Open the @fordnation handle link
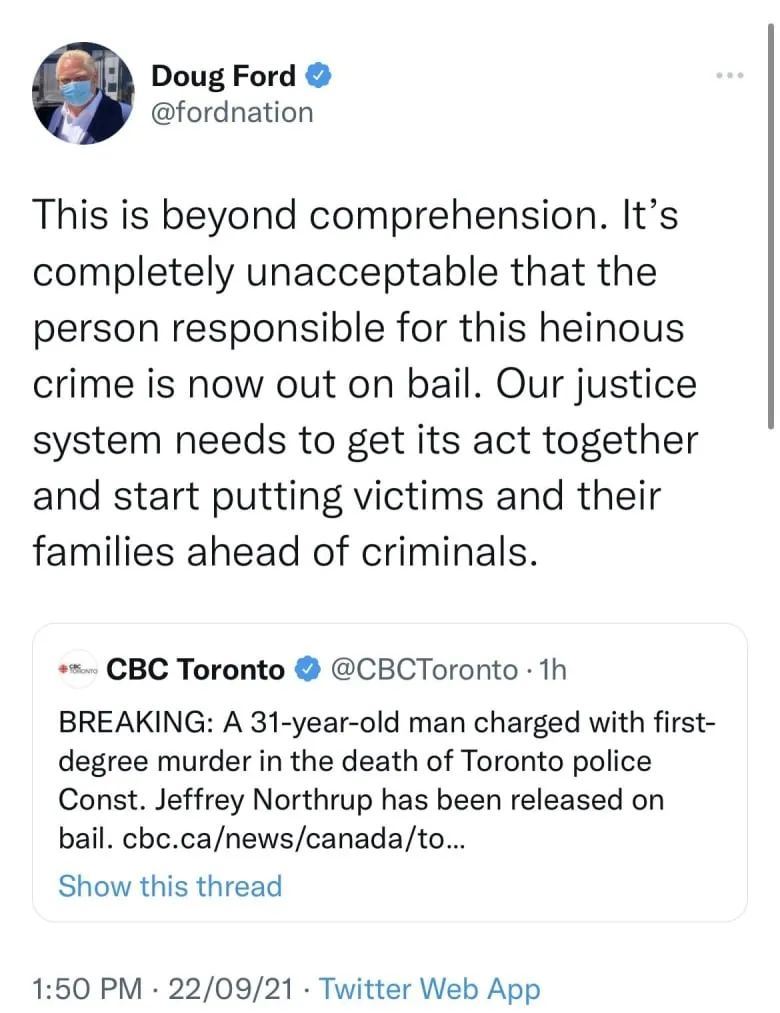The width and height of the screenshot is (780, 1013). click(x=231, y=112)
